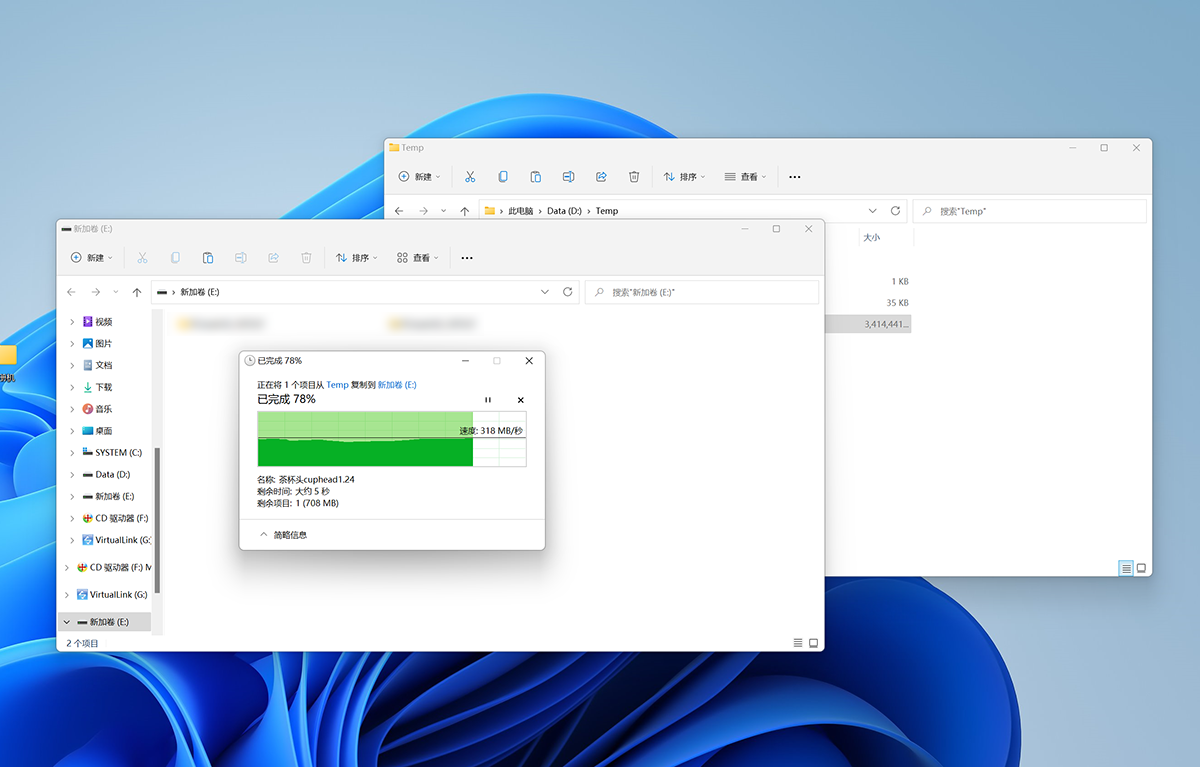
Task: Expand 视频 tree node arrow
Action: pos(72,322)
